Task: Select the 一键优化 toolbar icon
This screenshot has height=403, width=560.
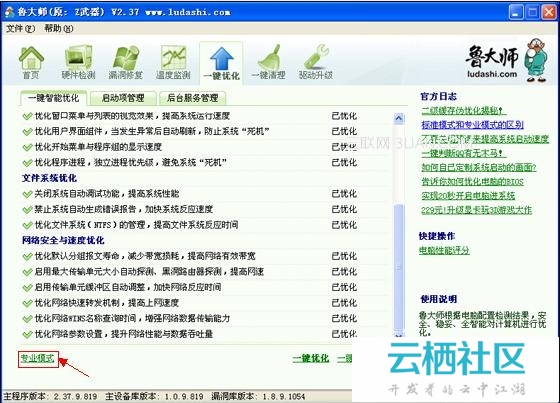Action: tap(221, 63)
